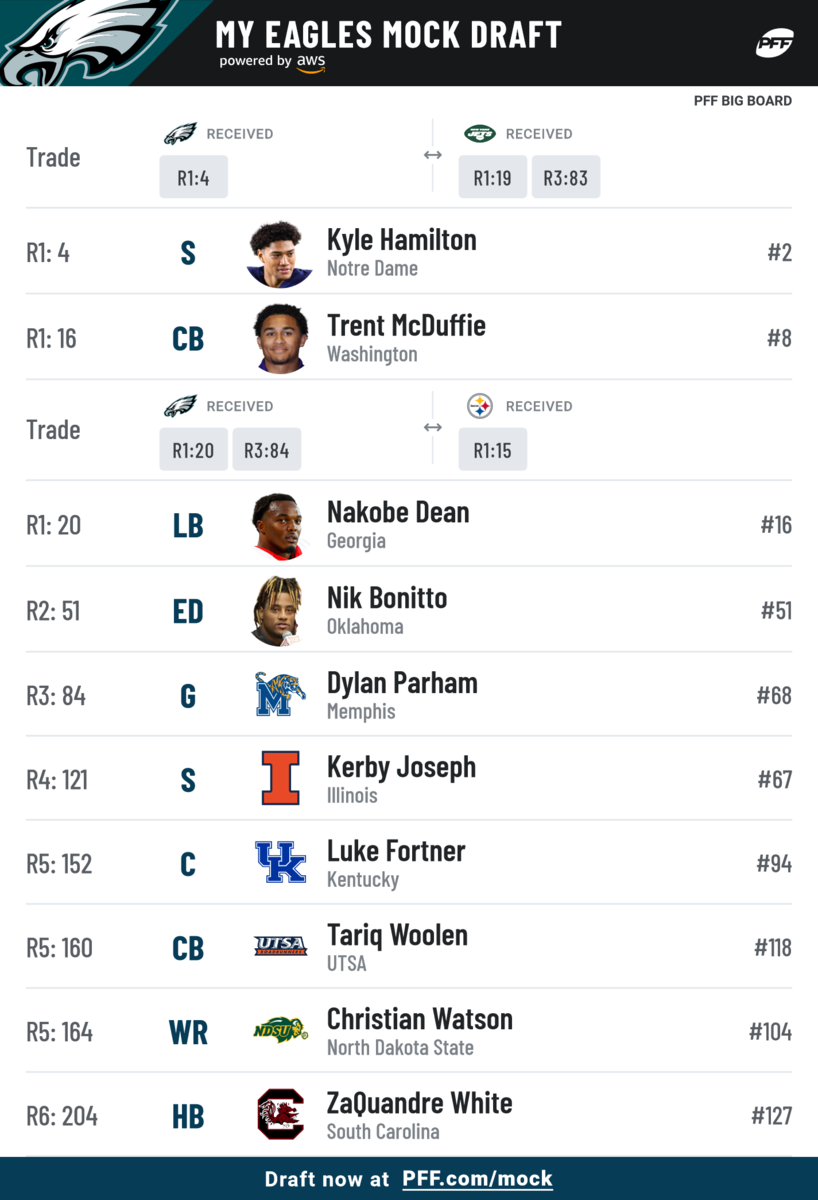This screenshot has width=818, height=1200.
Task: Select the R3:83 pick chip
Action: (566, 178)
